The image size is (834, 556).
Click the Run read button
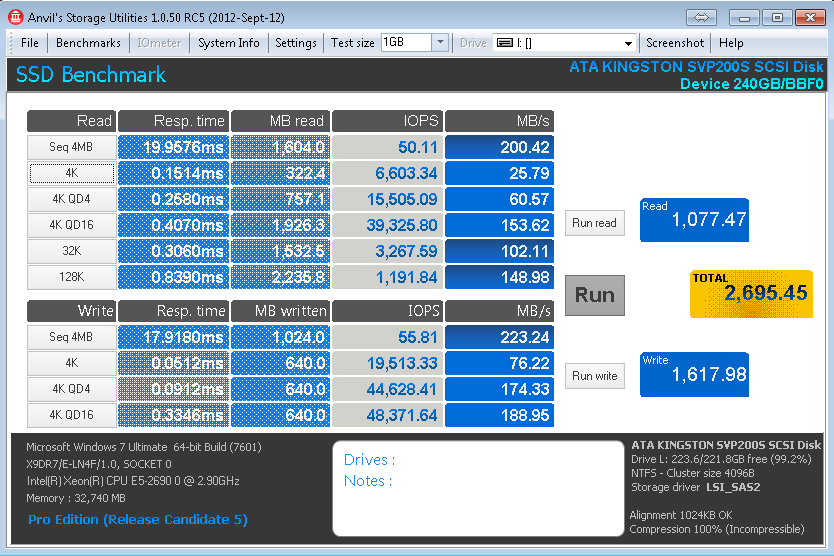pyautogui.click(x=594, y=223)
